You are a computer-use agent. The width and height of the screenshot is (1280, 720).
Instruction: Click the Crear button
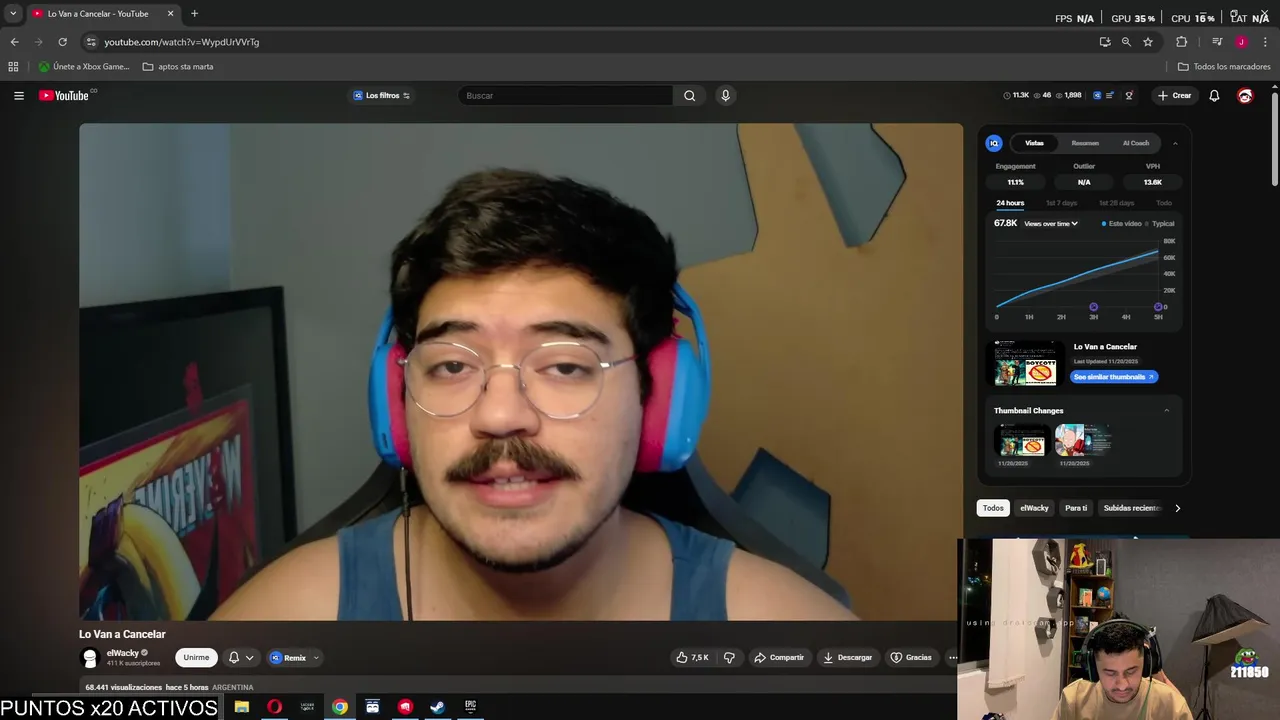click(x=1174, y=95)
